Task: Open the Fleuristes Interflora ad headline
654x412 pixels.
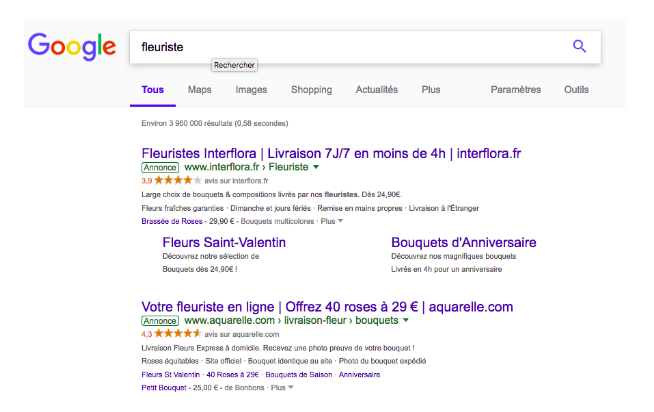Action: click(331, 153)
